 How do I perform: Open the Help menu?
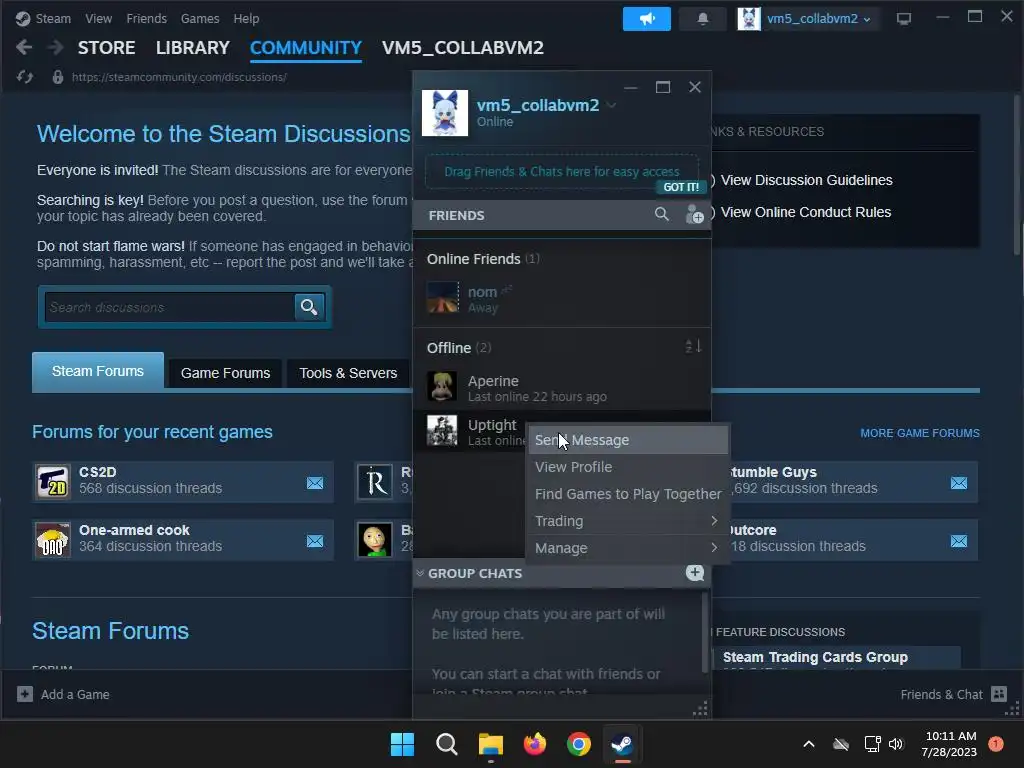pyautogui.click(x=246, y=18)
